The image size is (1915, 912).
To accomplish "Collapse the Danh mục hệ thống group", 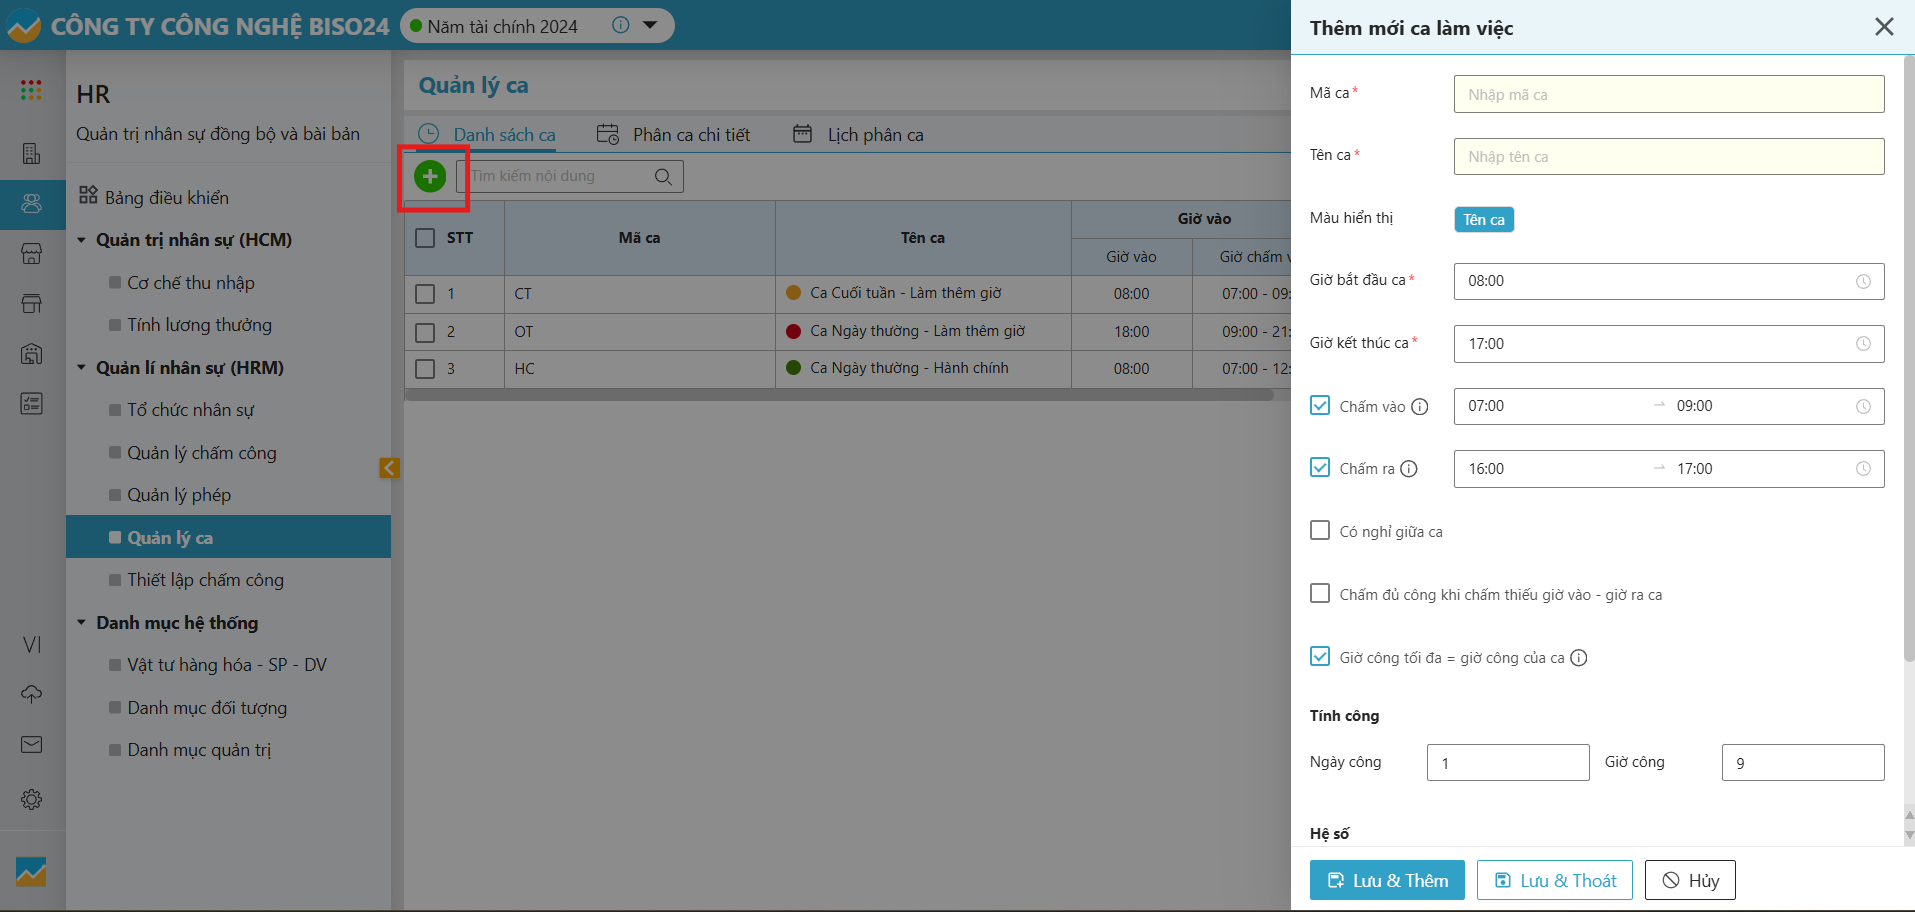I will (82, 623).
